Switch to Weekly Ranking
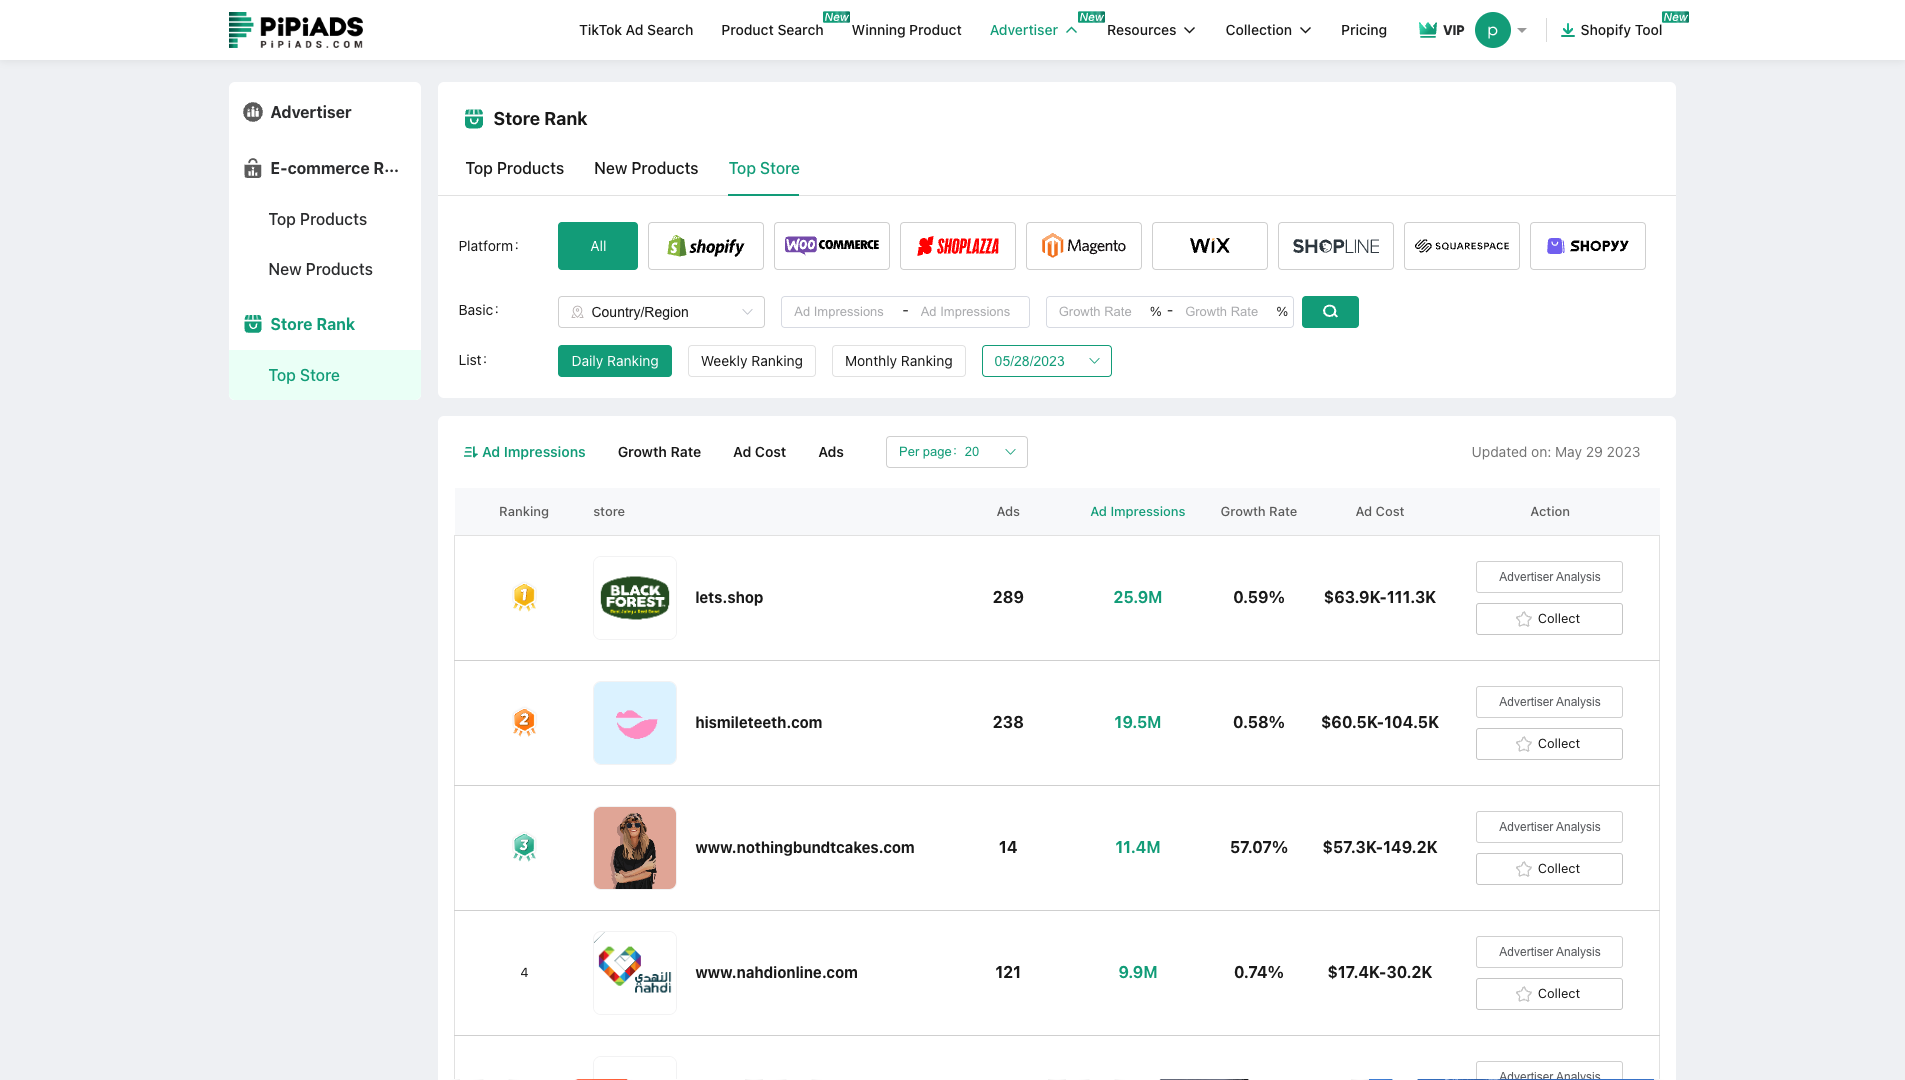The image size is (1905, 1080). [751, 361]
